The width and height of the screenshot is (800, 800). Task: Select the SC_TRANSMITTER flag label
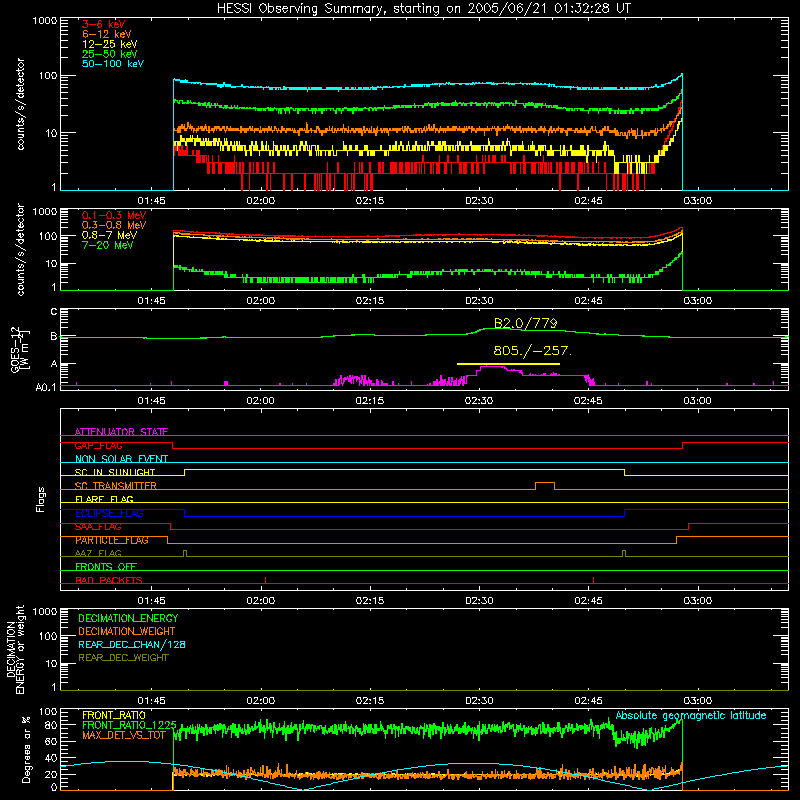pos(116,486)
